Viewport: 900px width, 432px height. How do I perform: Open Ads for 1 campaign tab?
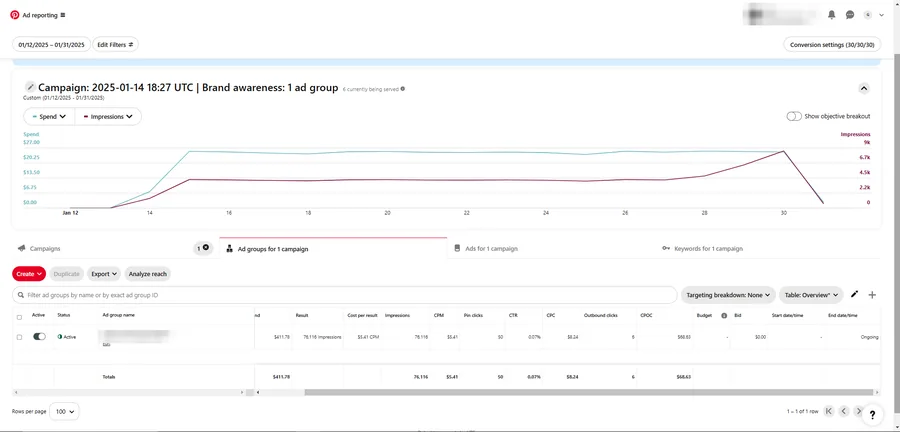(490, 248)
